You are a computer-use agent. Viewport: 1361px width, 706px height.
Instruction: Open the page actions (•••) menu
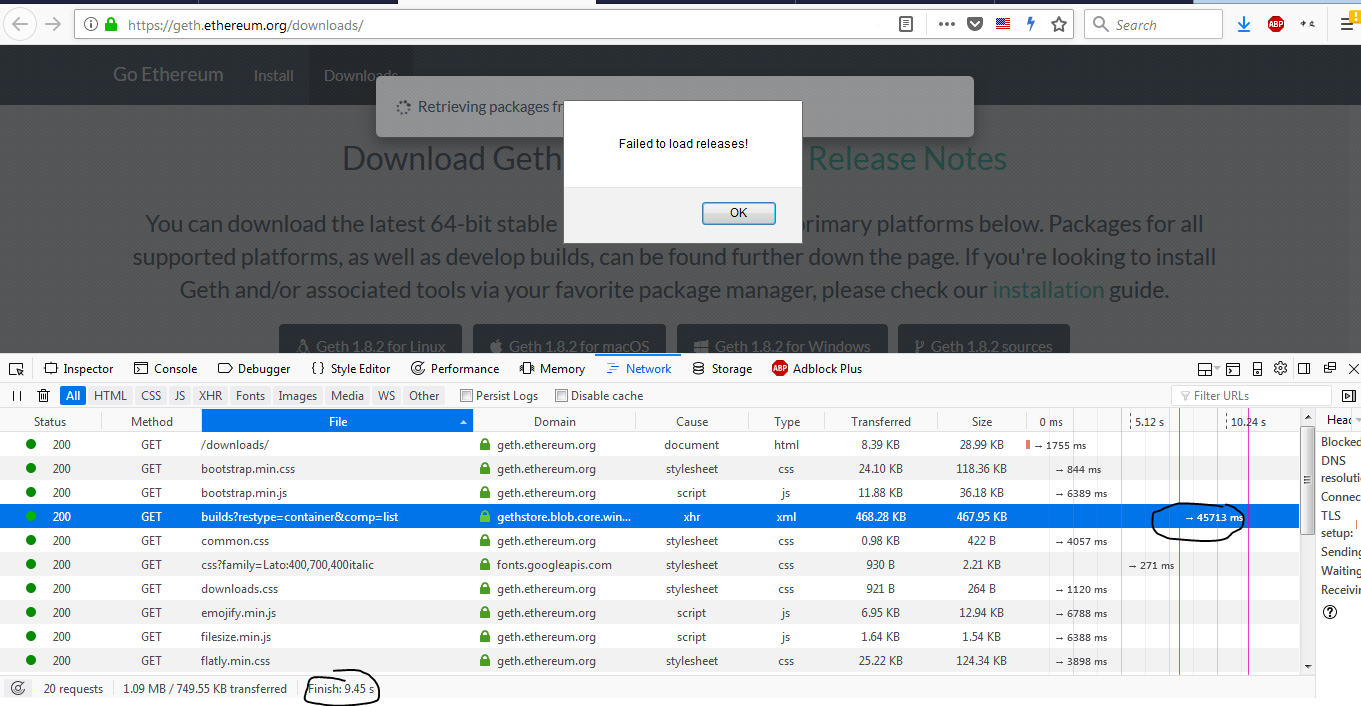946,23
